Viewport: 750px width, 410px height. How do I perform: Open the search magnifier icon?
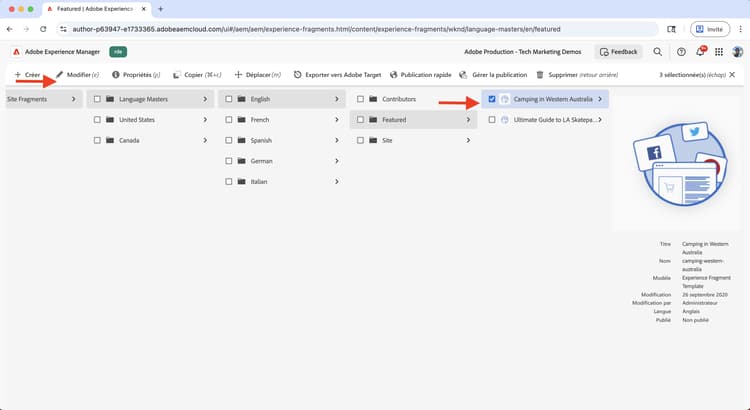click(x=658, y=52)
